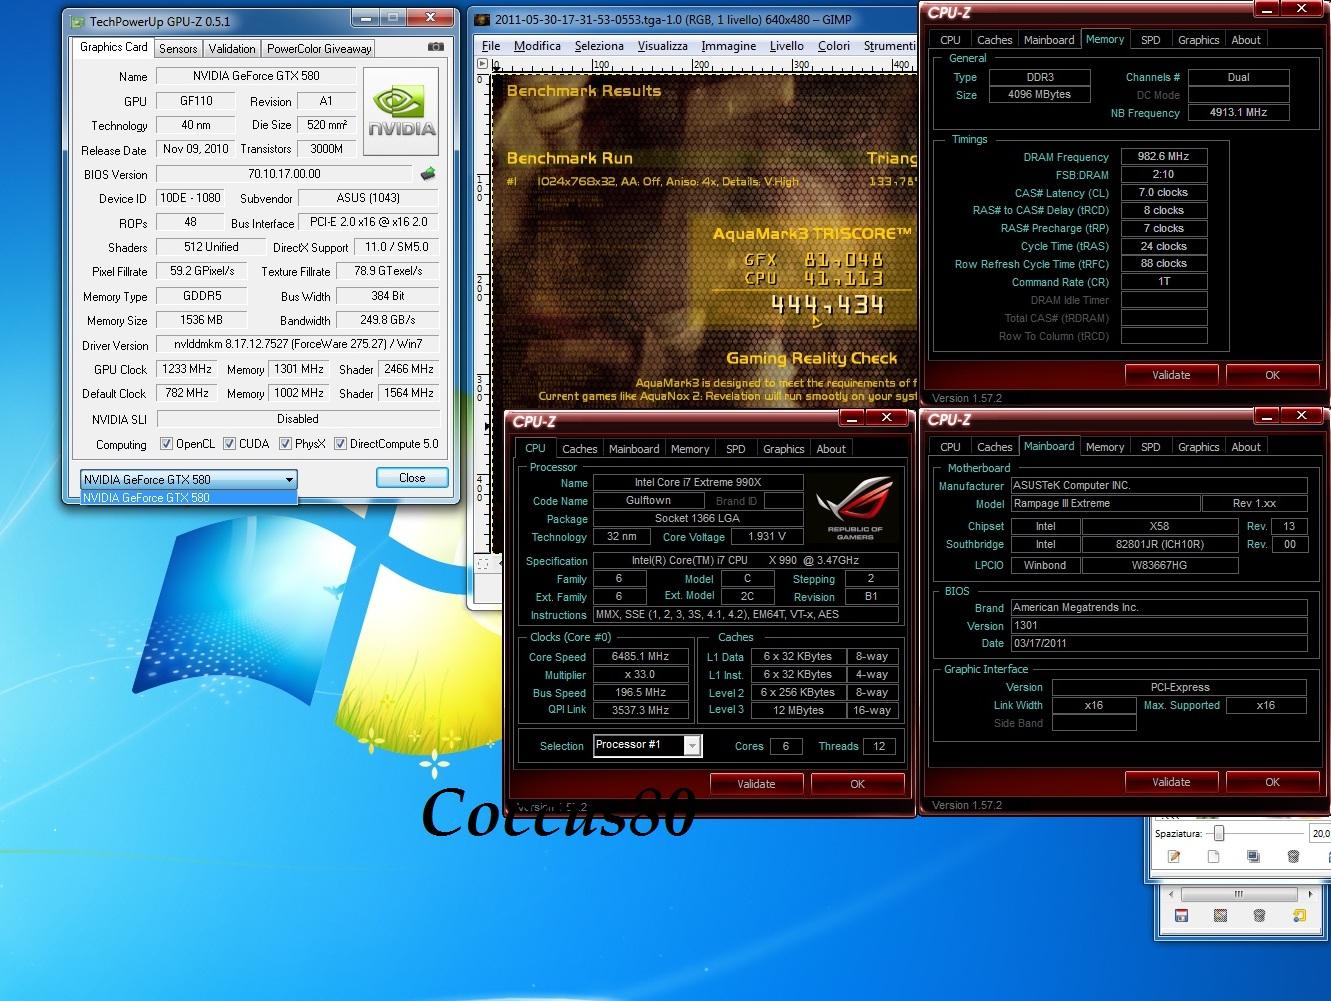Toggle the CUDA checkbox
Screen dimensions: 1331x1001
230,444
